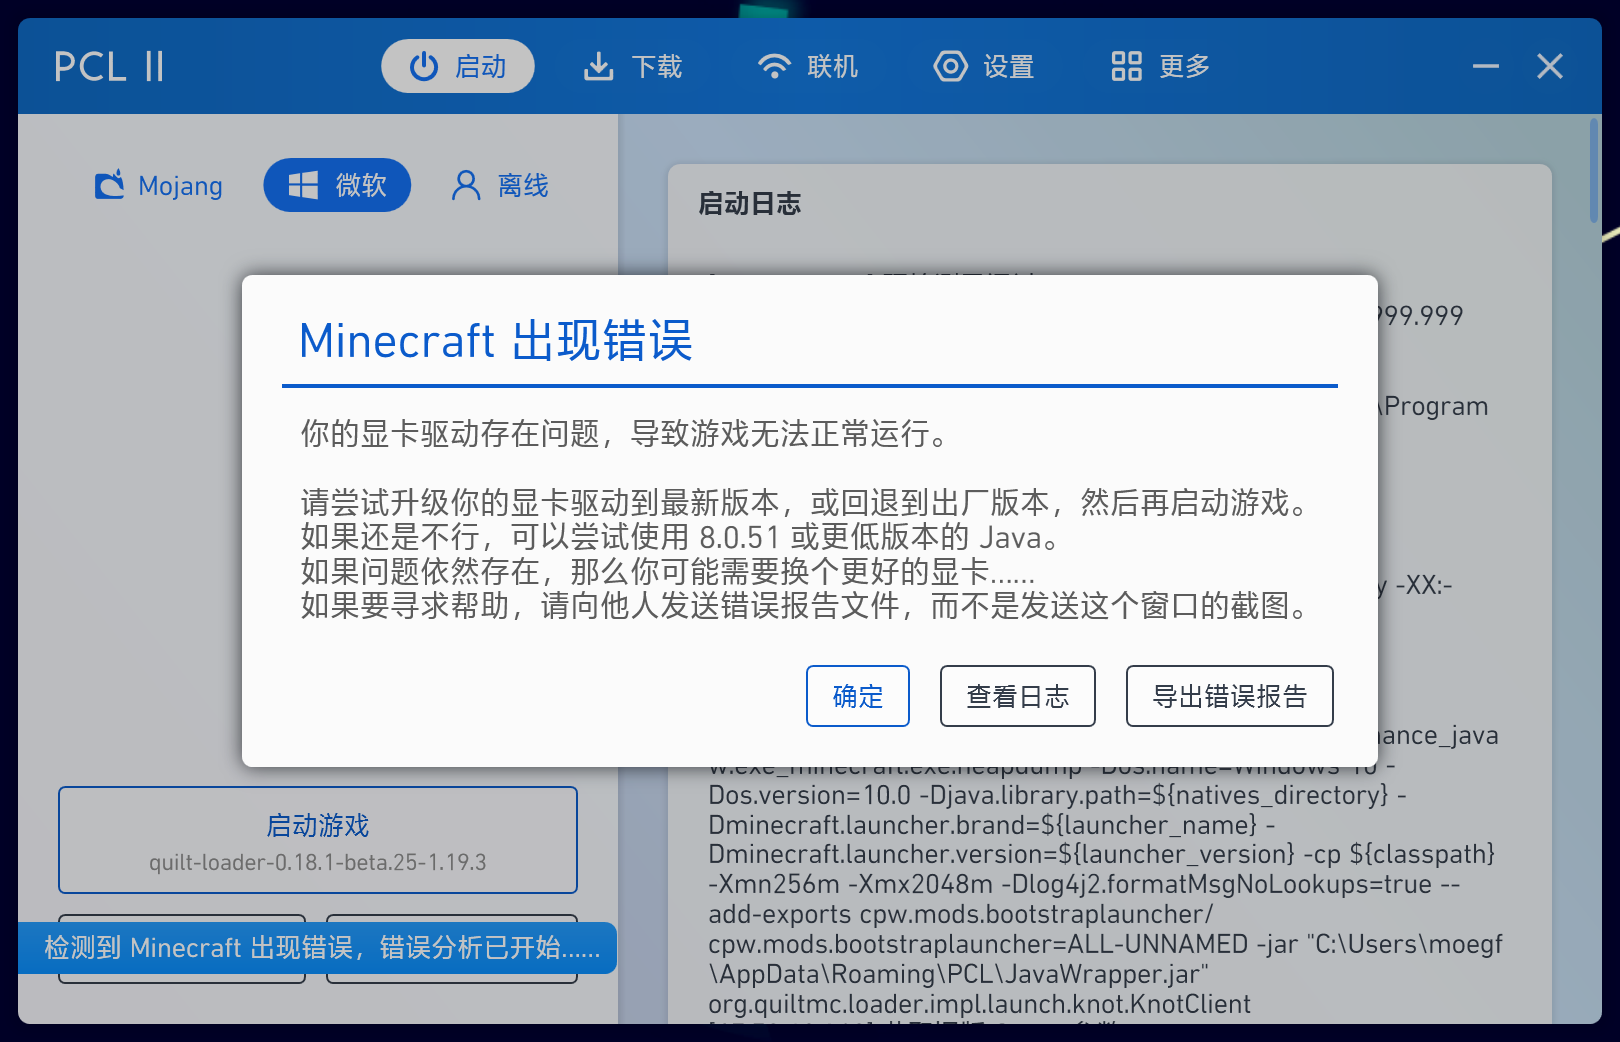The height and width of the screenshot is (1042, 1620).
Task: Click the launch log scrollbar on the right
Action: click(1596, 170)
